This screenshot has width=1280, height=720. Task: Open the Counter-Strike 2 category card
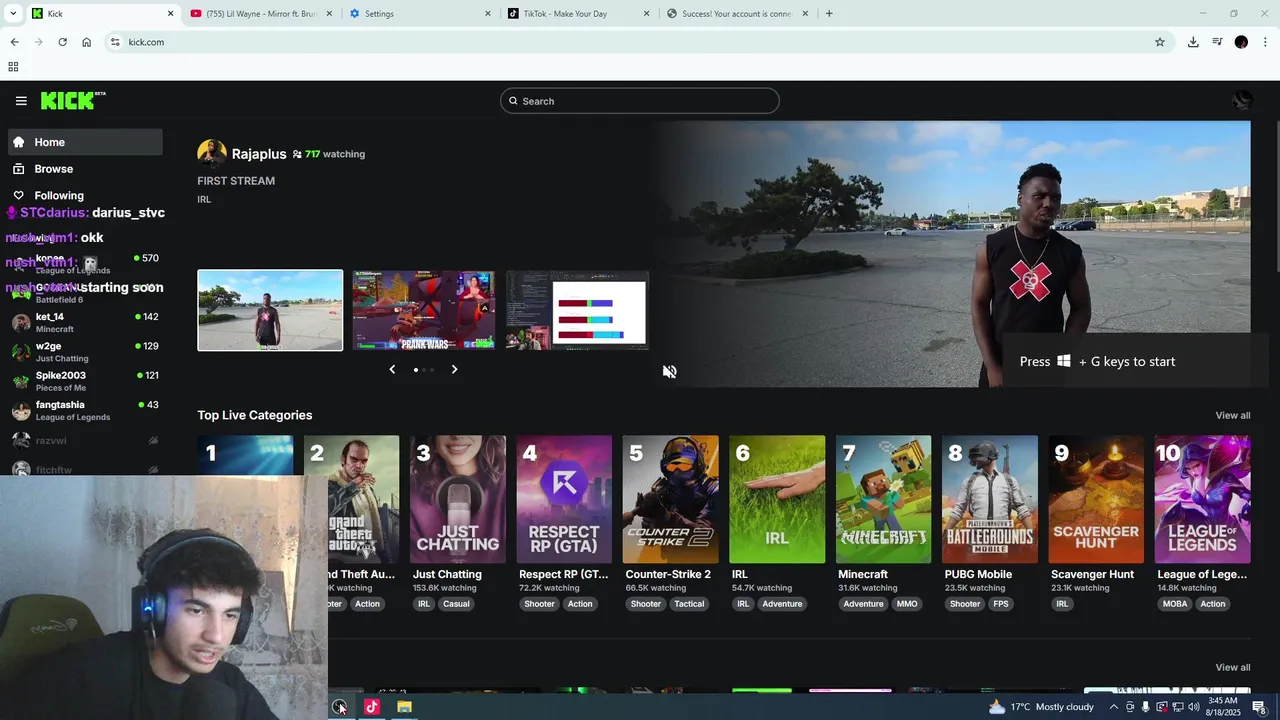point(670,499)
